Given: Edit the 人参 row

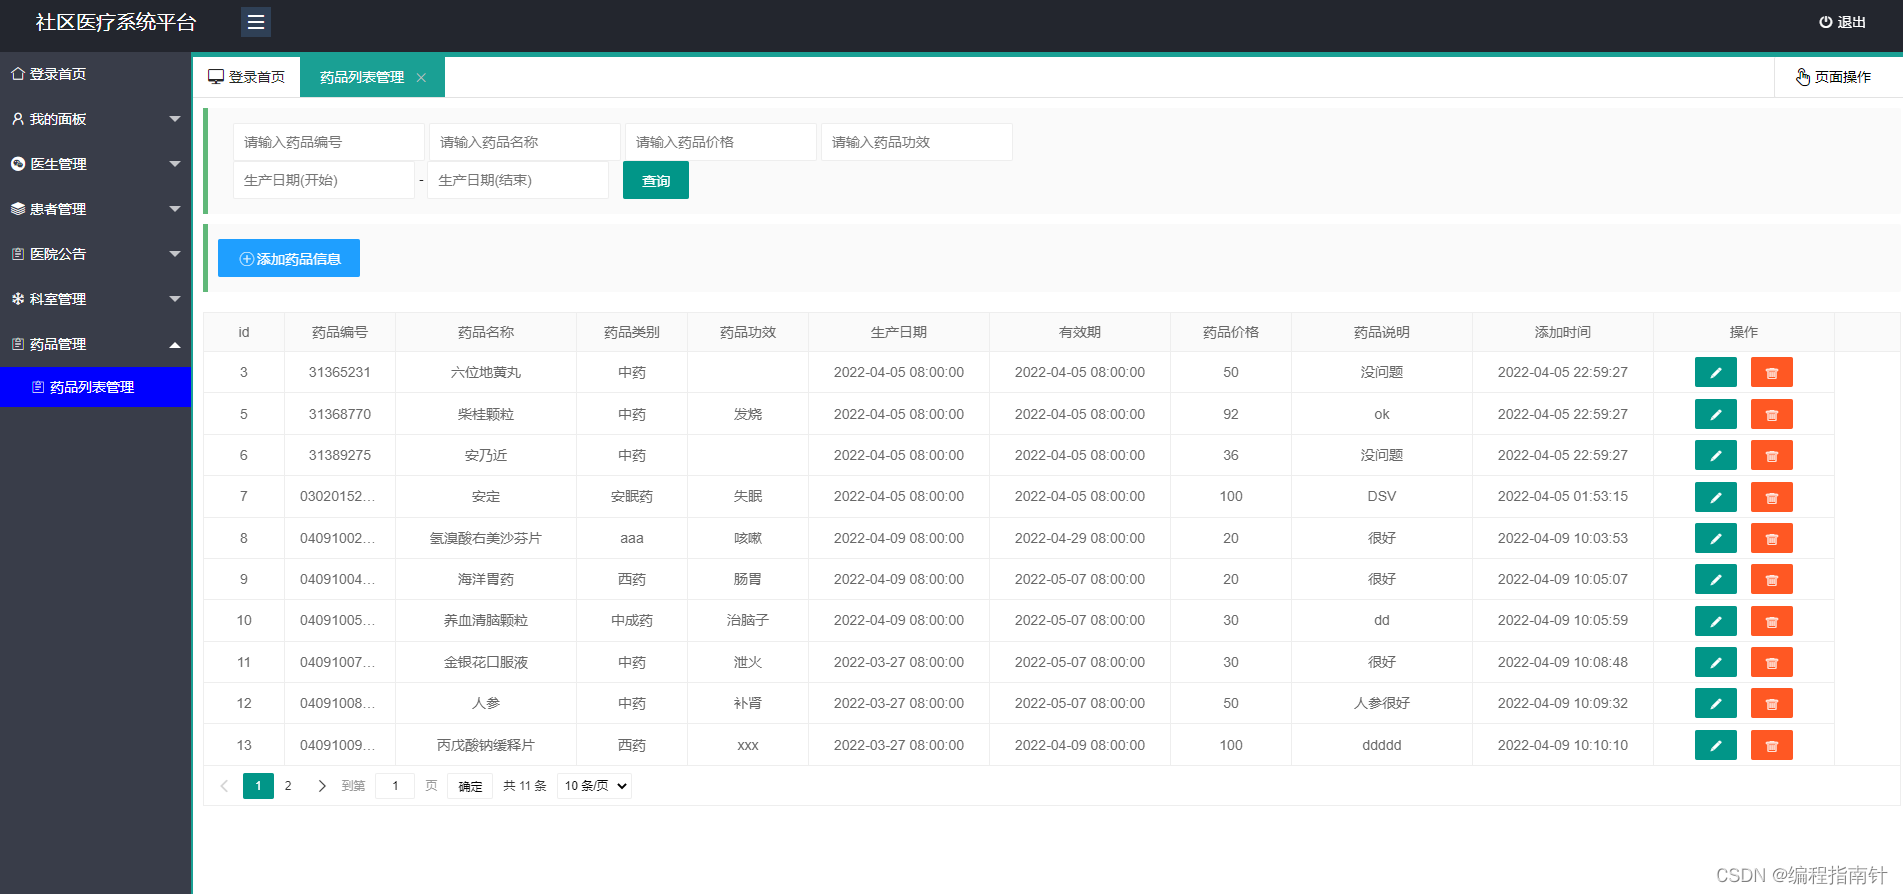Looking at the screenshot, I should point(1715,703).
